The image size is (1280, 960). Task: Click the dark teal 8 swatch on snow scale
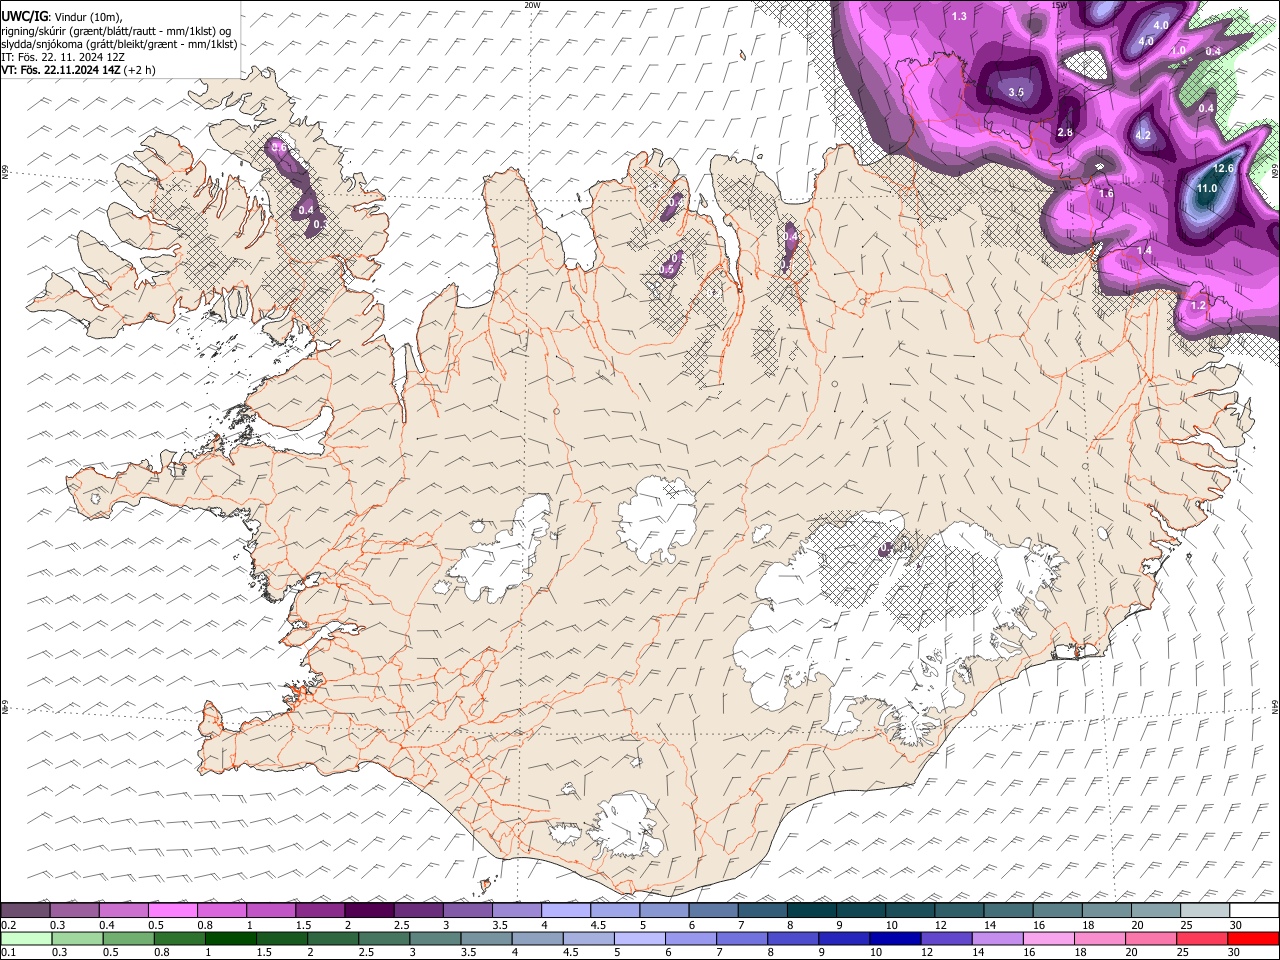tap(812, 911)
